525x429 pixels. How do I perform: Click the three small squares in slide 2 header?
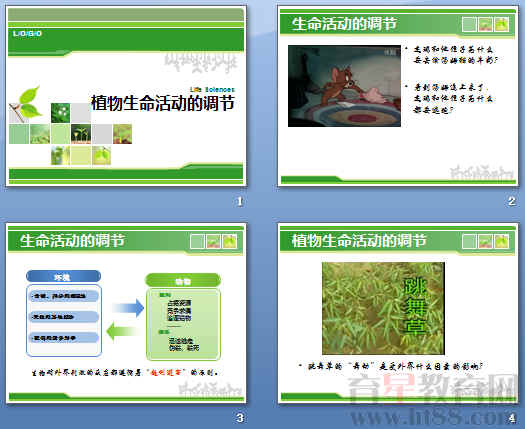pos(485,24)
